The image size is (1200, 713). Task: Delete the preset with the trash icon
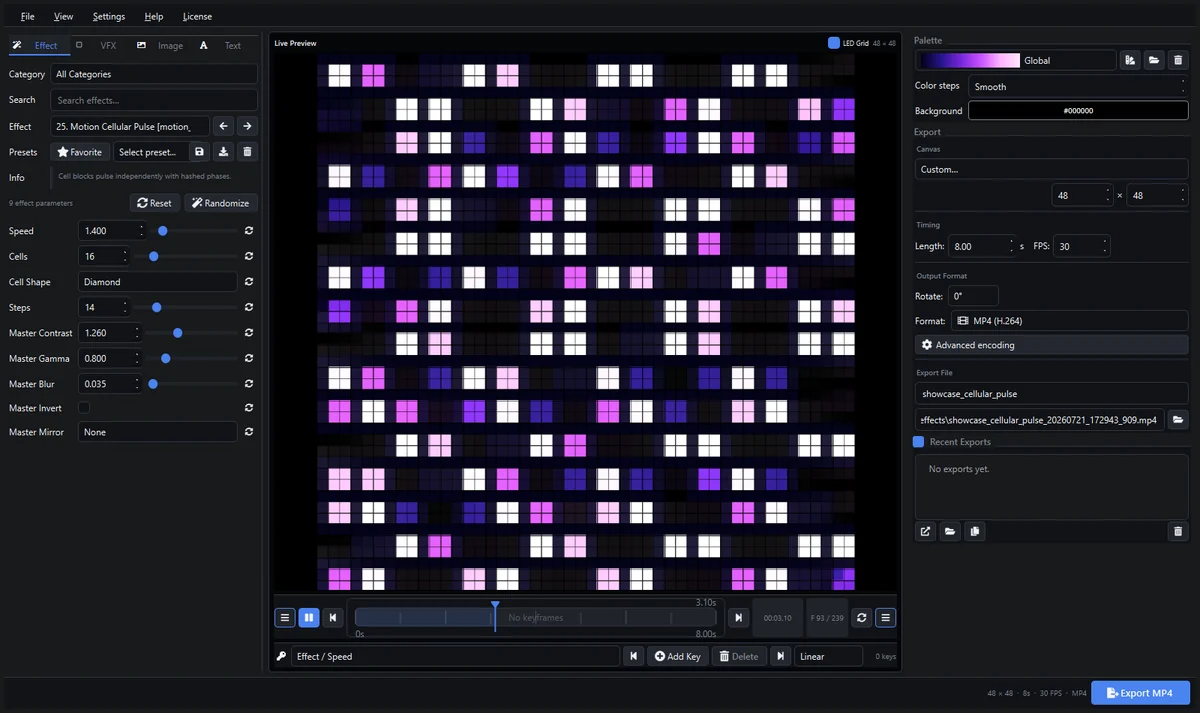click(x=248, y=152)
